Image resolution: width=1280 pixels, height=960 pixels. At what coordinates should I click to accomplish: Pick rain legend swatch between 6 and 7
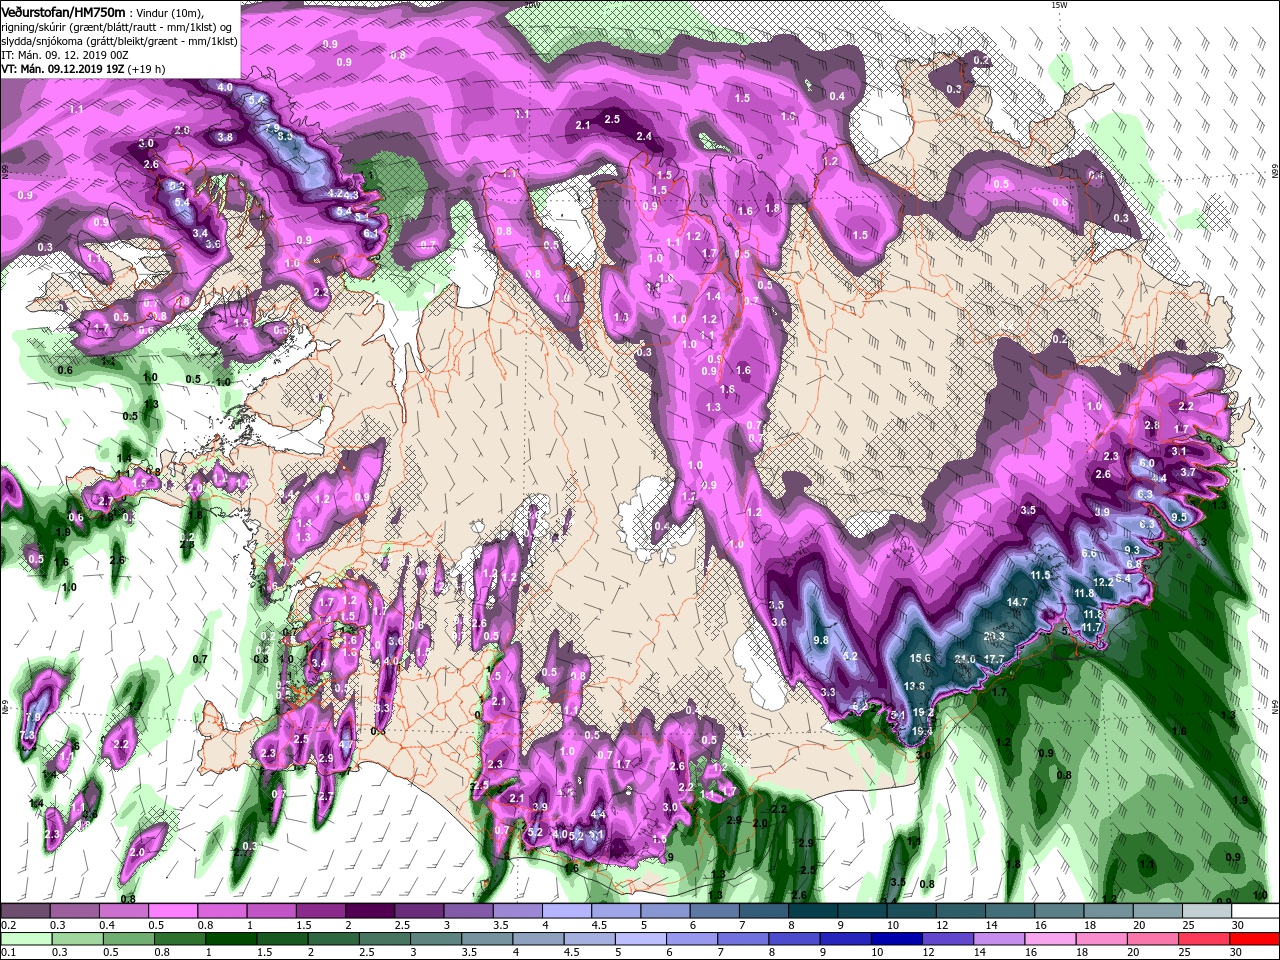click(694, 939)
